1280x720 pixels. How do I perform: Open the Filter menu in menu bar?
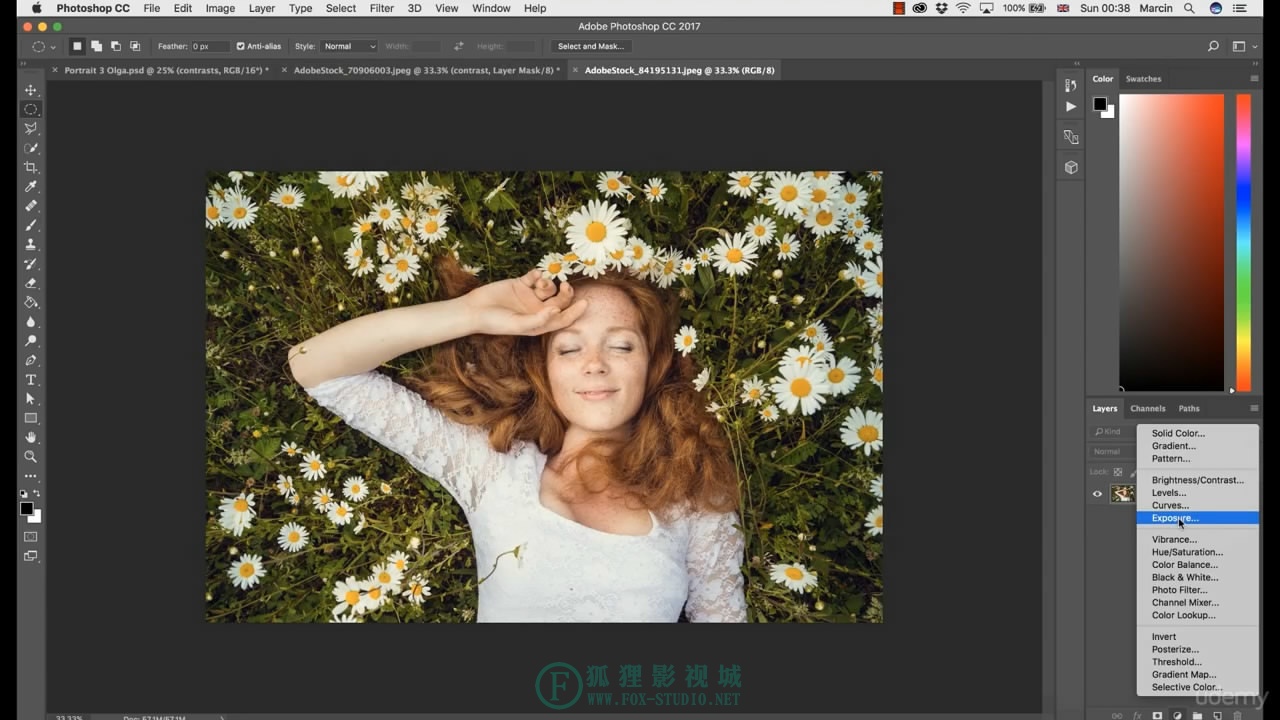381,8
